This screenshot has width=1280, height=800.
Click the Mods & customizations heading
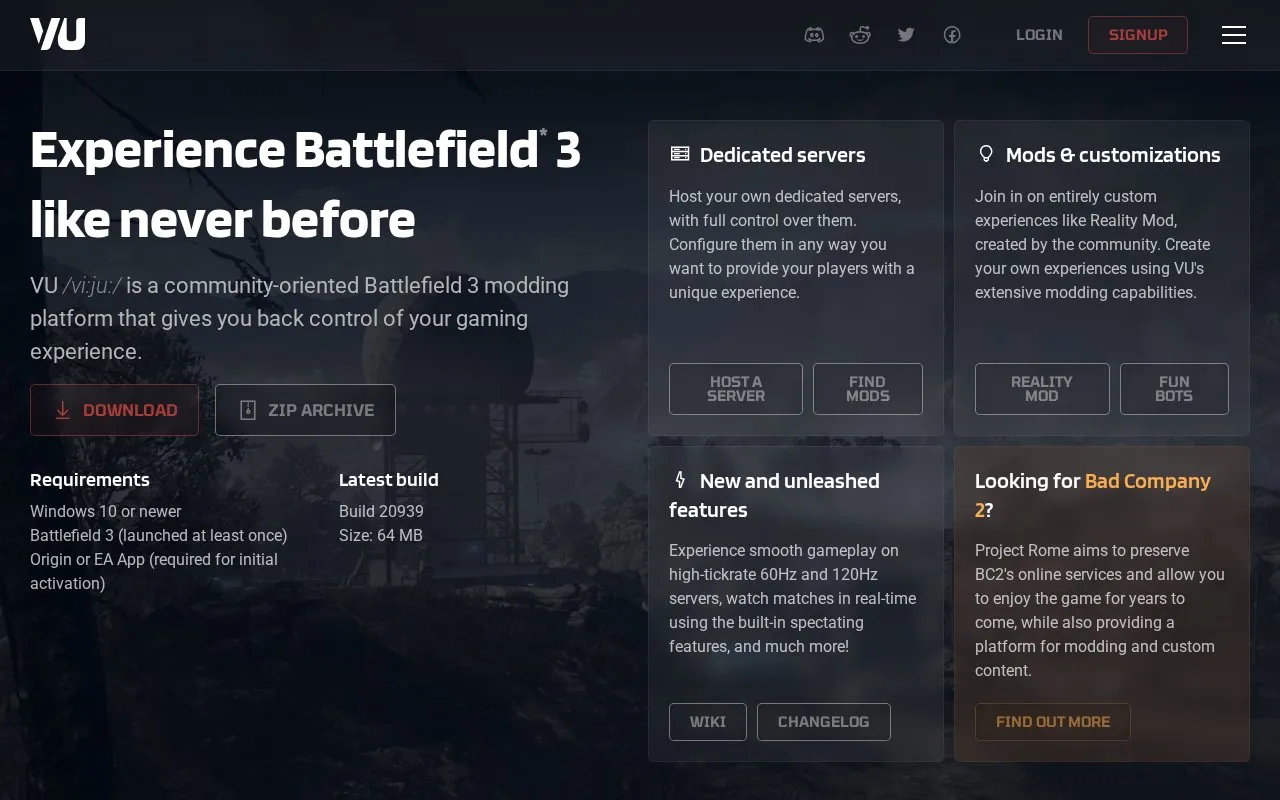[x=1113, y=155]
